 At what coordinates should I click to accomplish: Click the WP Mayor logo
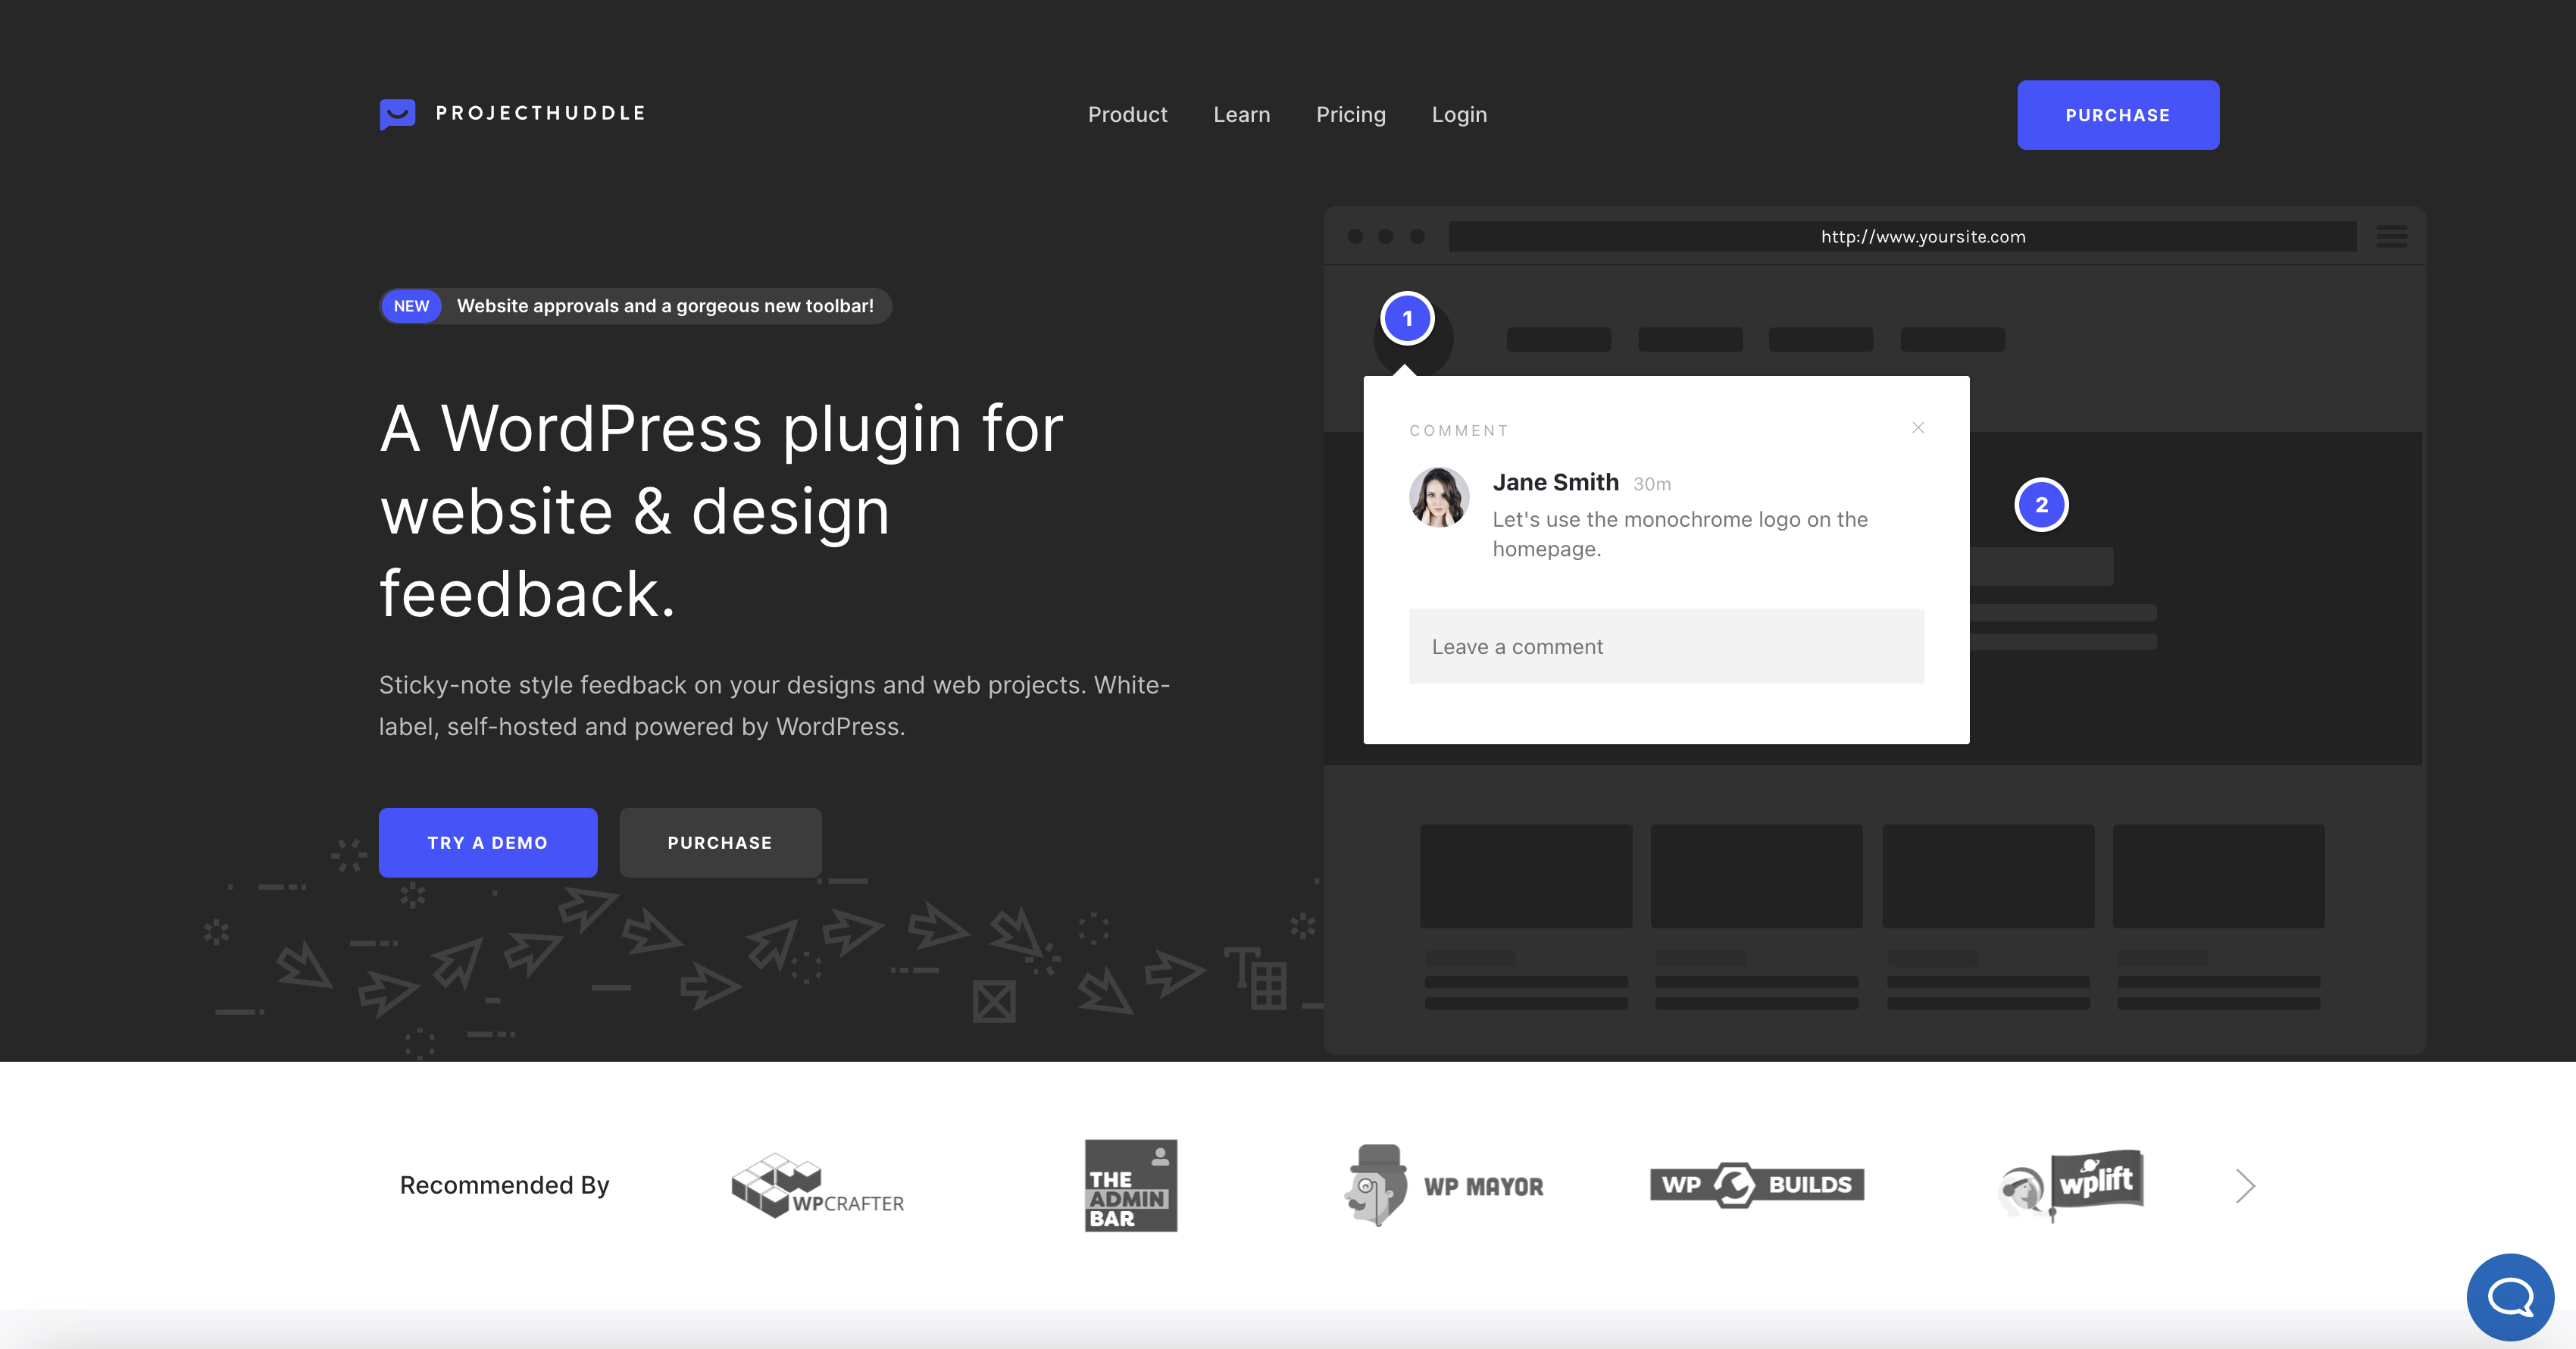[1444, 1186]
